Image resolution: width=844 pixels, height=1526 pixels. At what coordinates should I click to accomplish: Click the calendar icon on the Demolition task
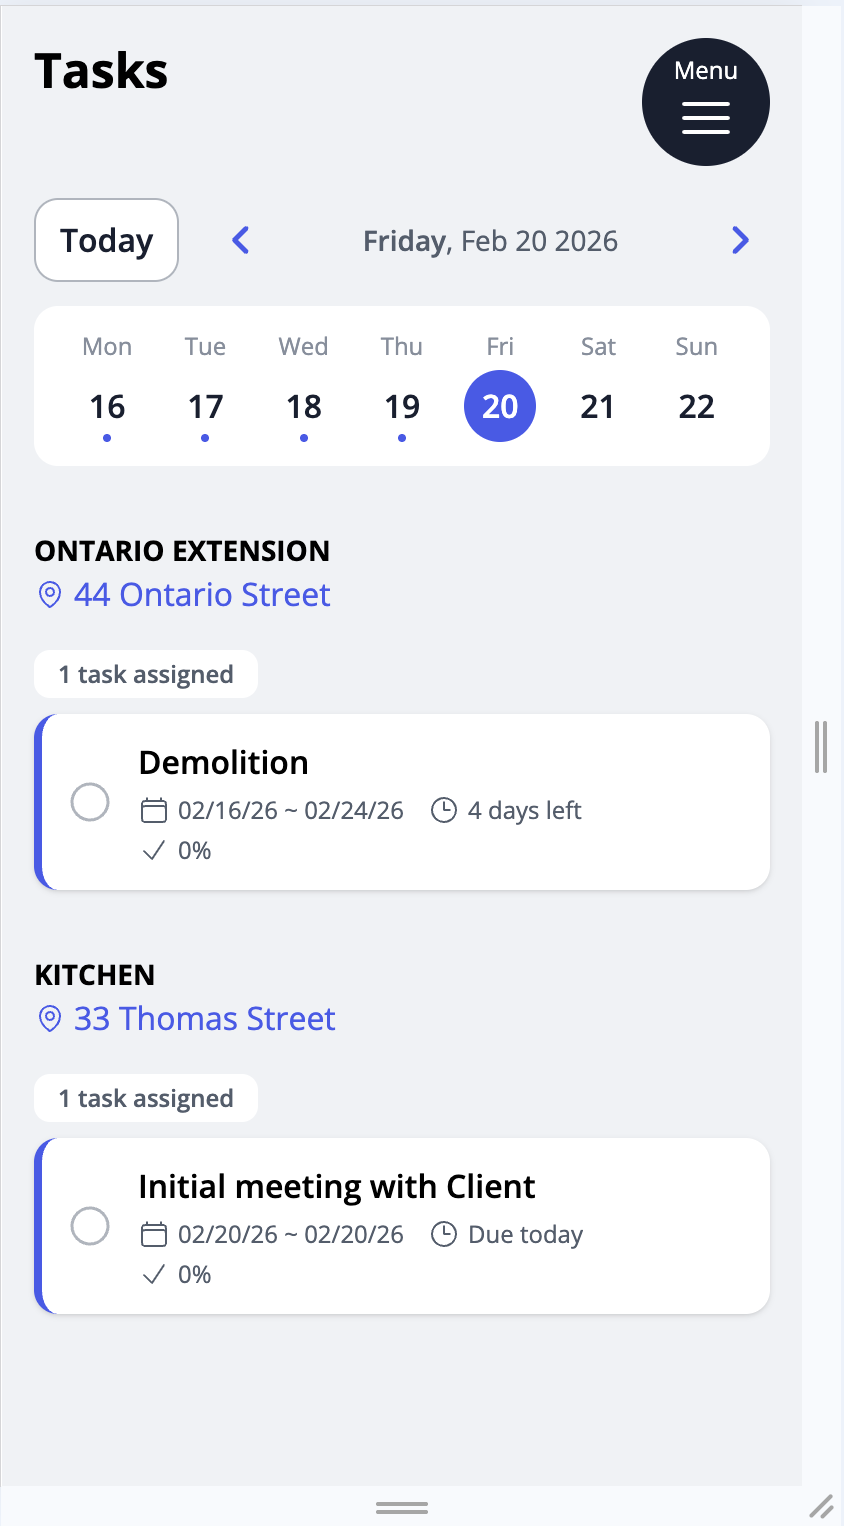coord(153,810)
